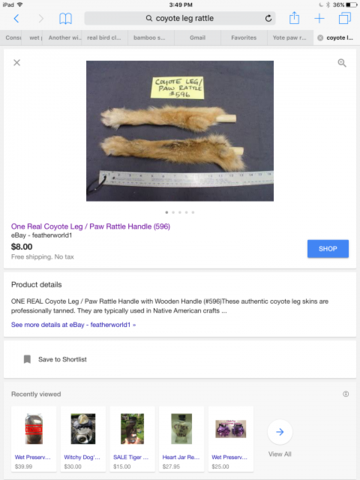The height and width of the screenshot is (480, 360).
Task: Open the share sheet icon
Action: point(294,18)
